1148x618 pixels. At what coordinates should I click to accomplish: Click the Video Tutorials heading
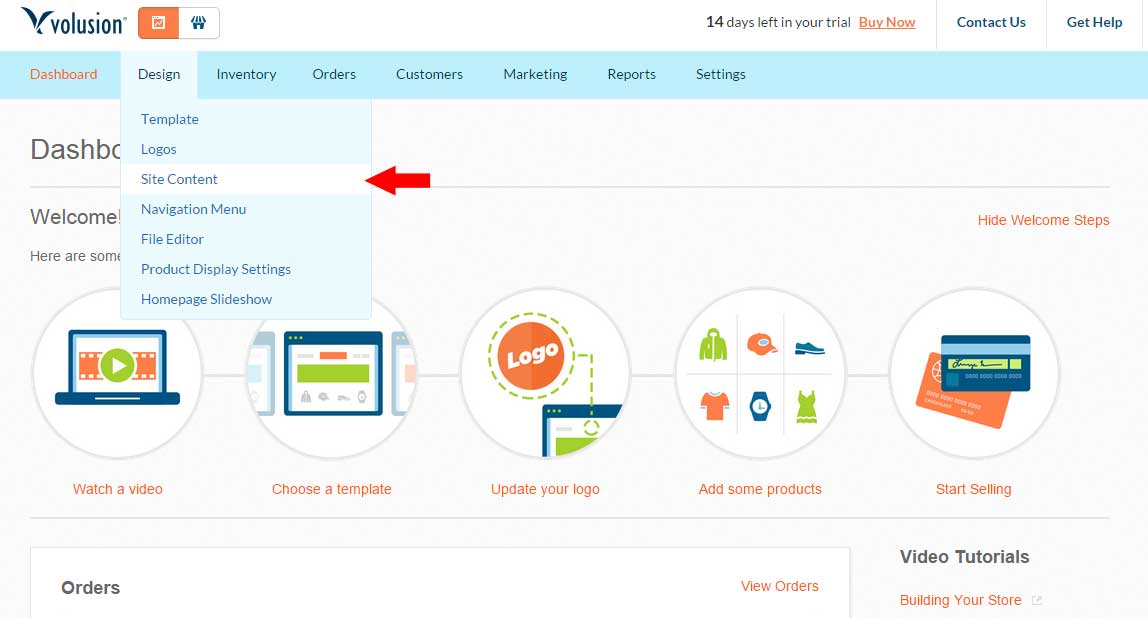(x=964, y=557)
